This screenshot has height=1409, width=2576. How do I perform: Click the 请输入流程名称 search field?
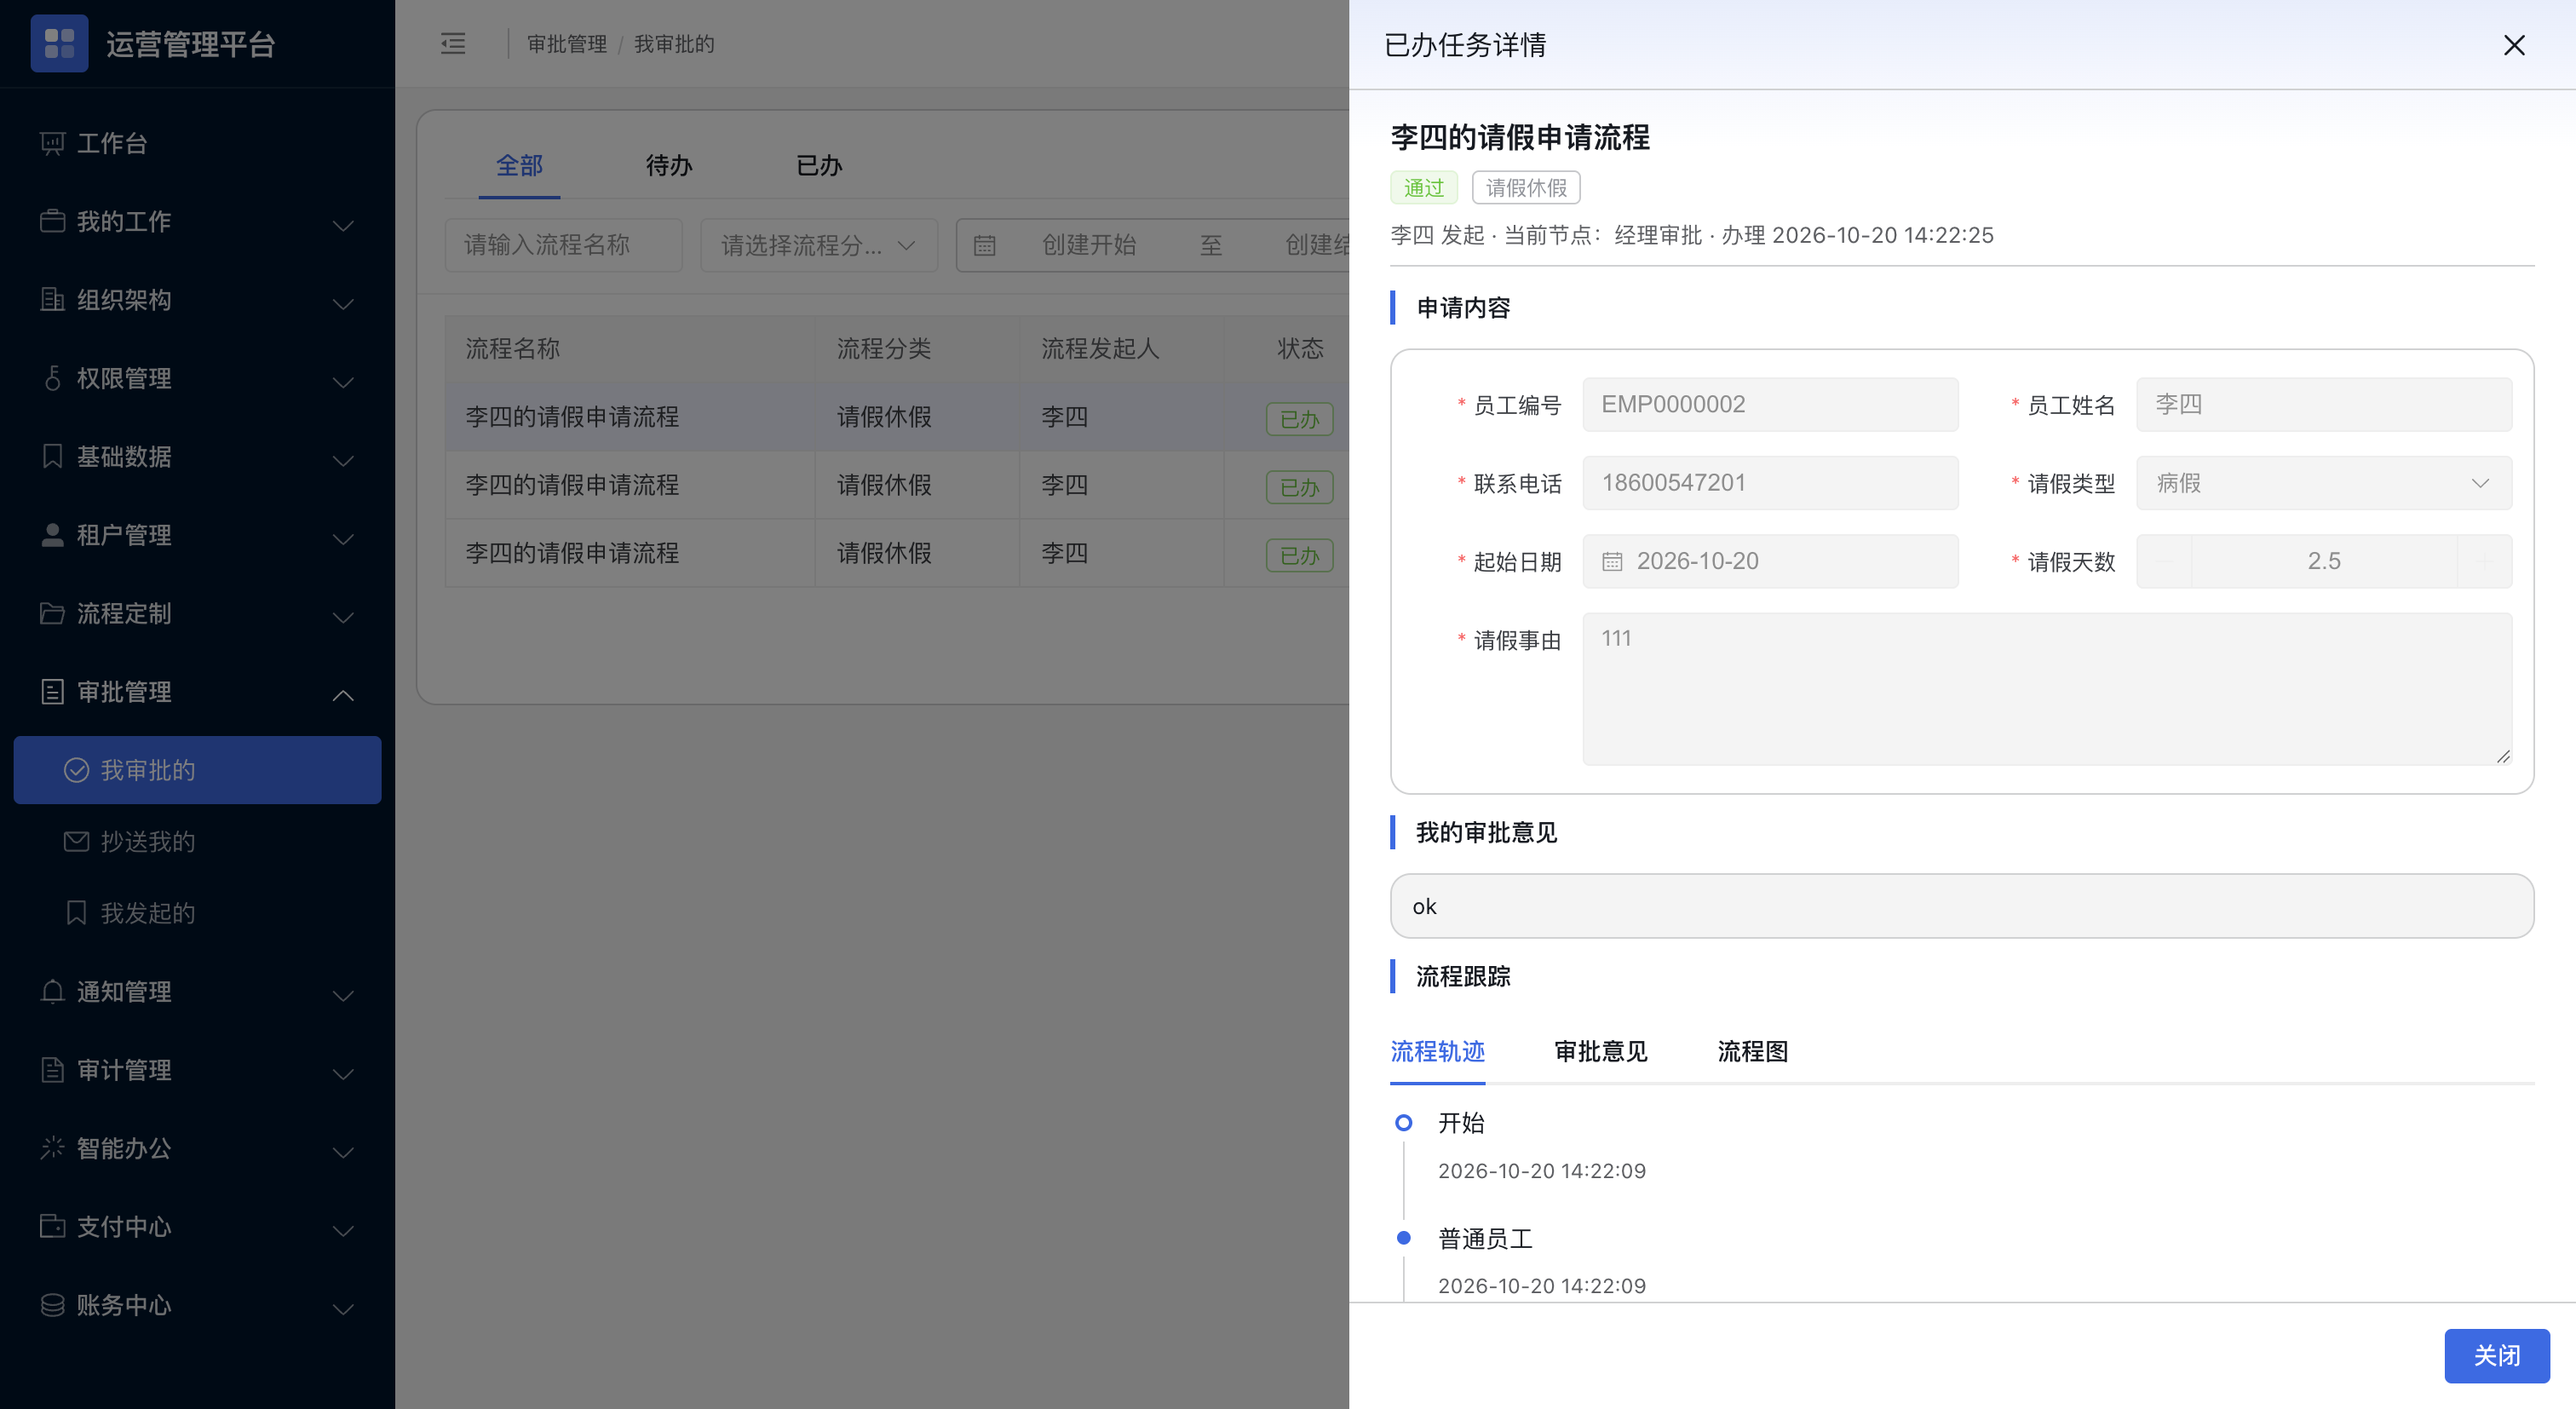563,245
